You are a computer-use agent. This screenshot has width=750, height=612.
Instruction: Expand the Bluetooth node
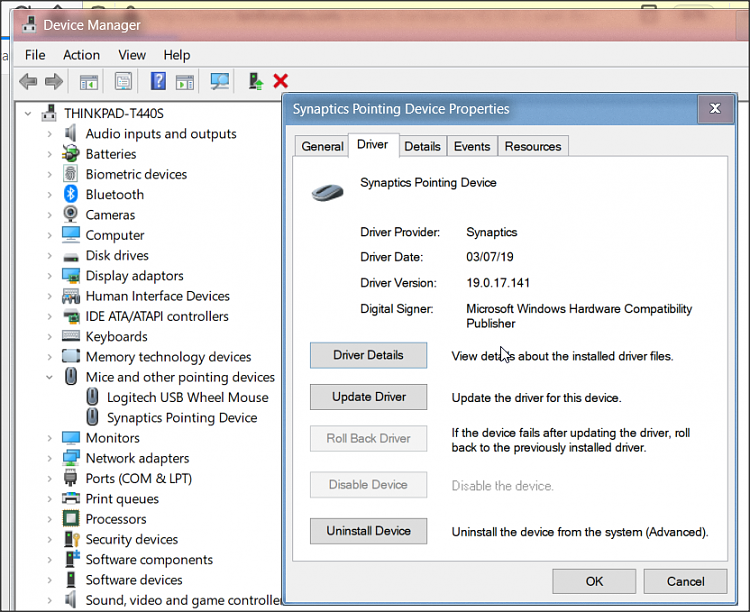pos(50,195)
